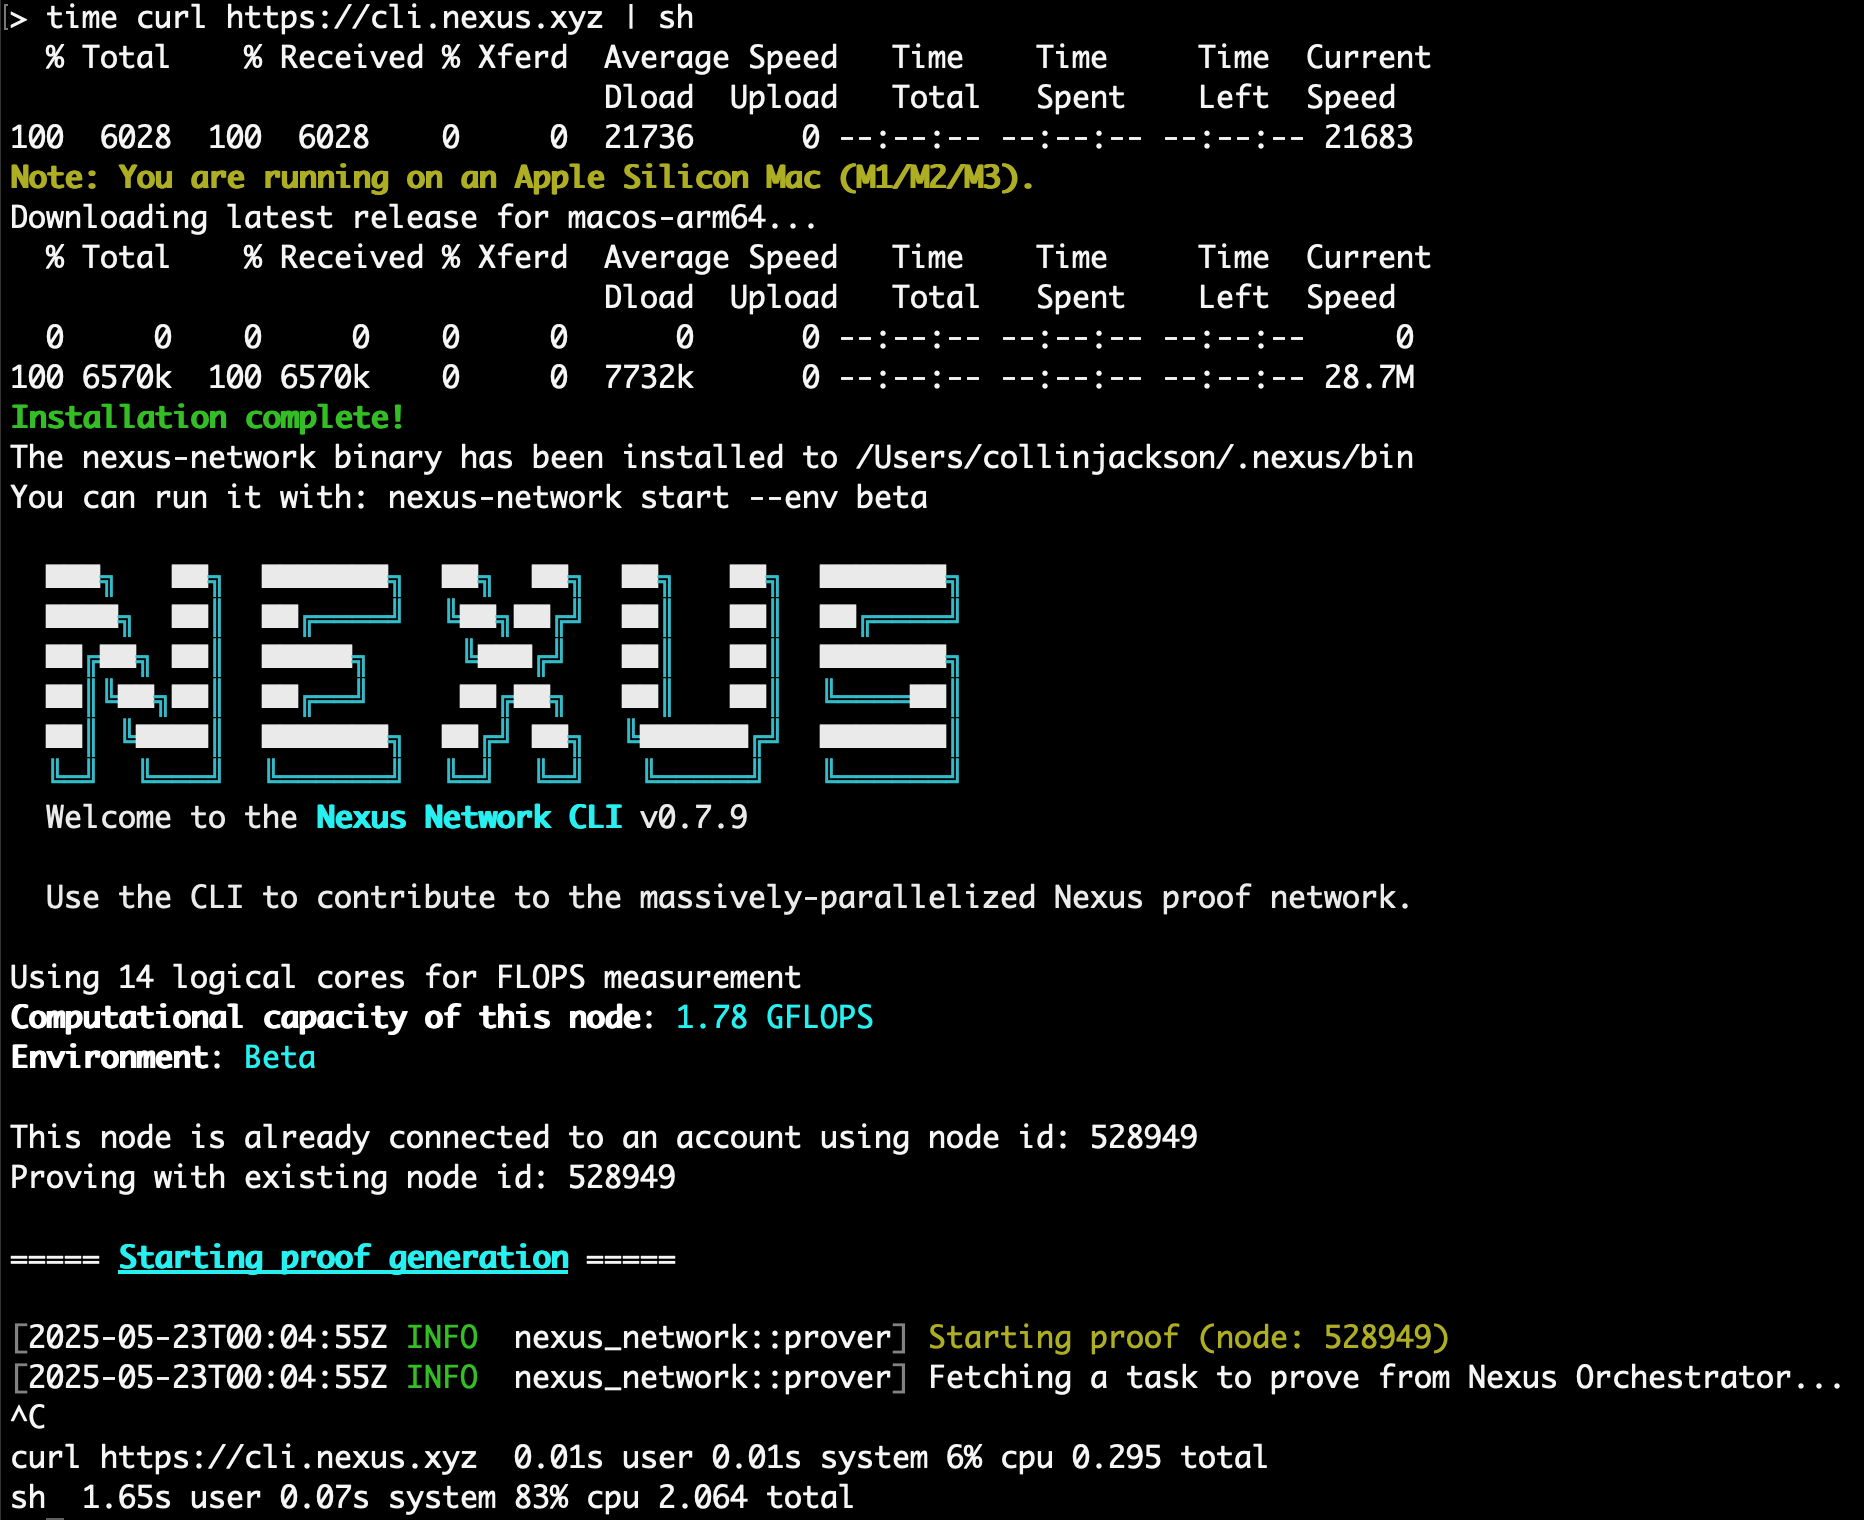Click the version number 'v0.7.9'
The width and height of the screenshot is (1864, 1520).
tap(693, 817)
